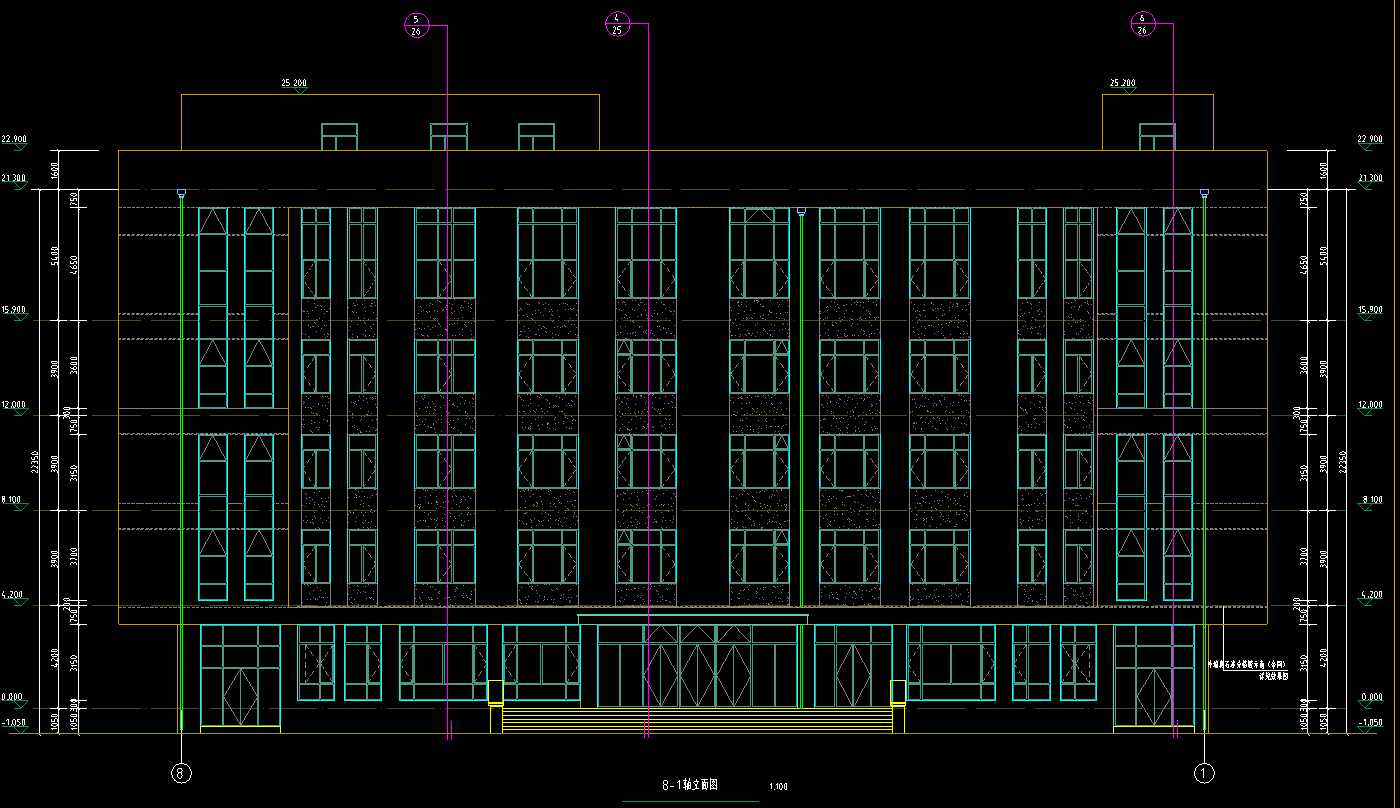
Task: Click right-side 15.900 elevation marker
Action: pyautogui.click(x=1371, y=311)
